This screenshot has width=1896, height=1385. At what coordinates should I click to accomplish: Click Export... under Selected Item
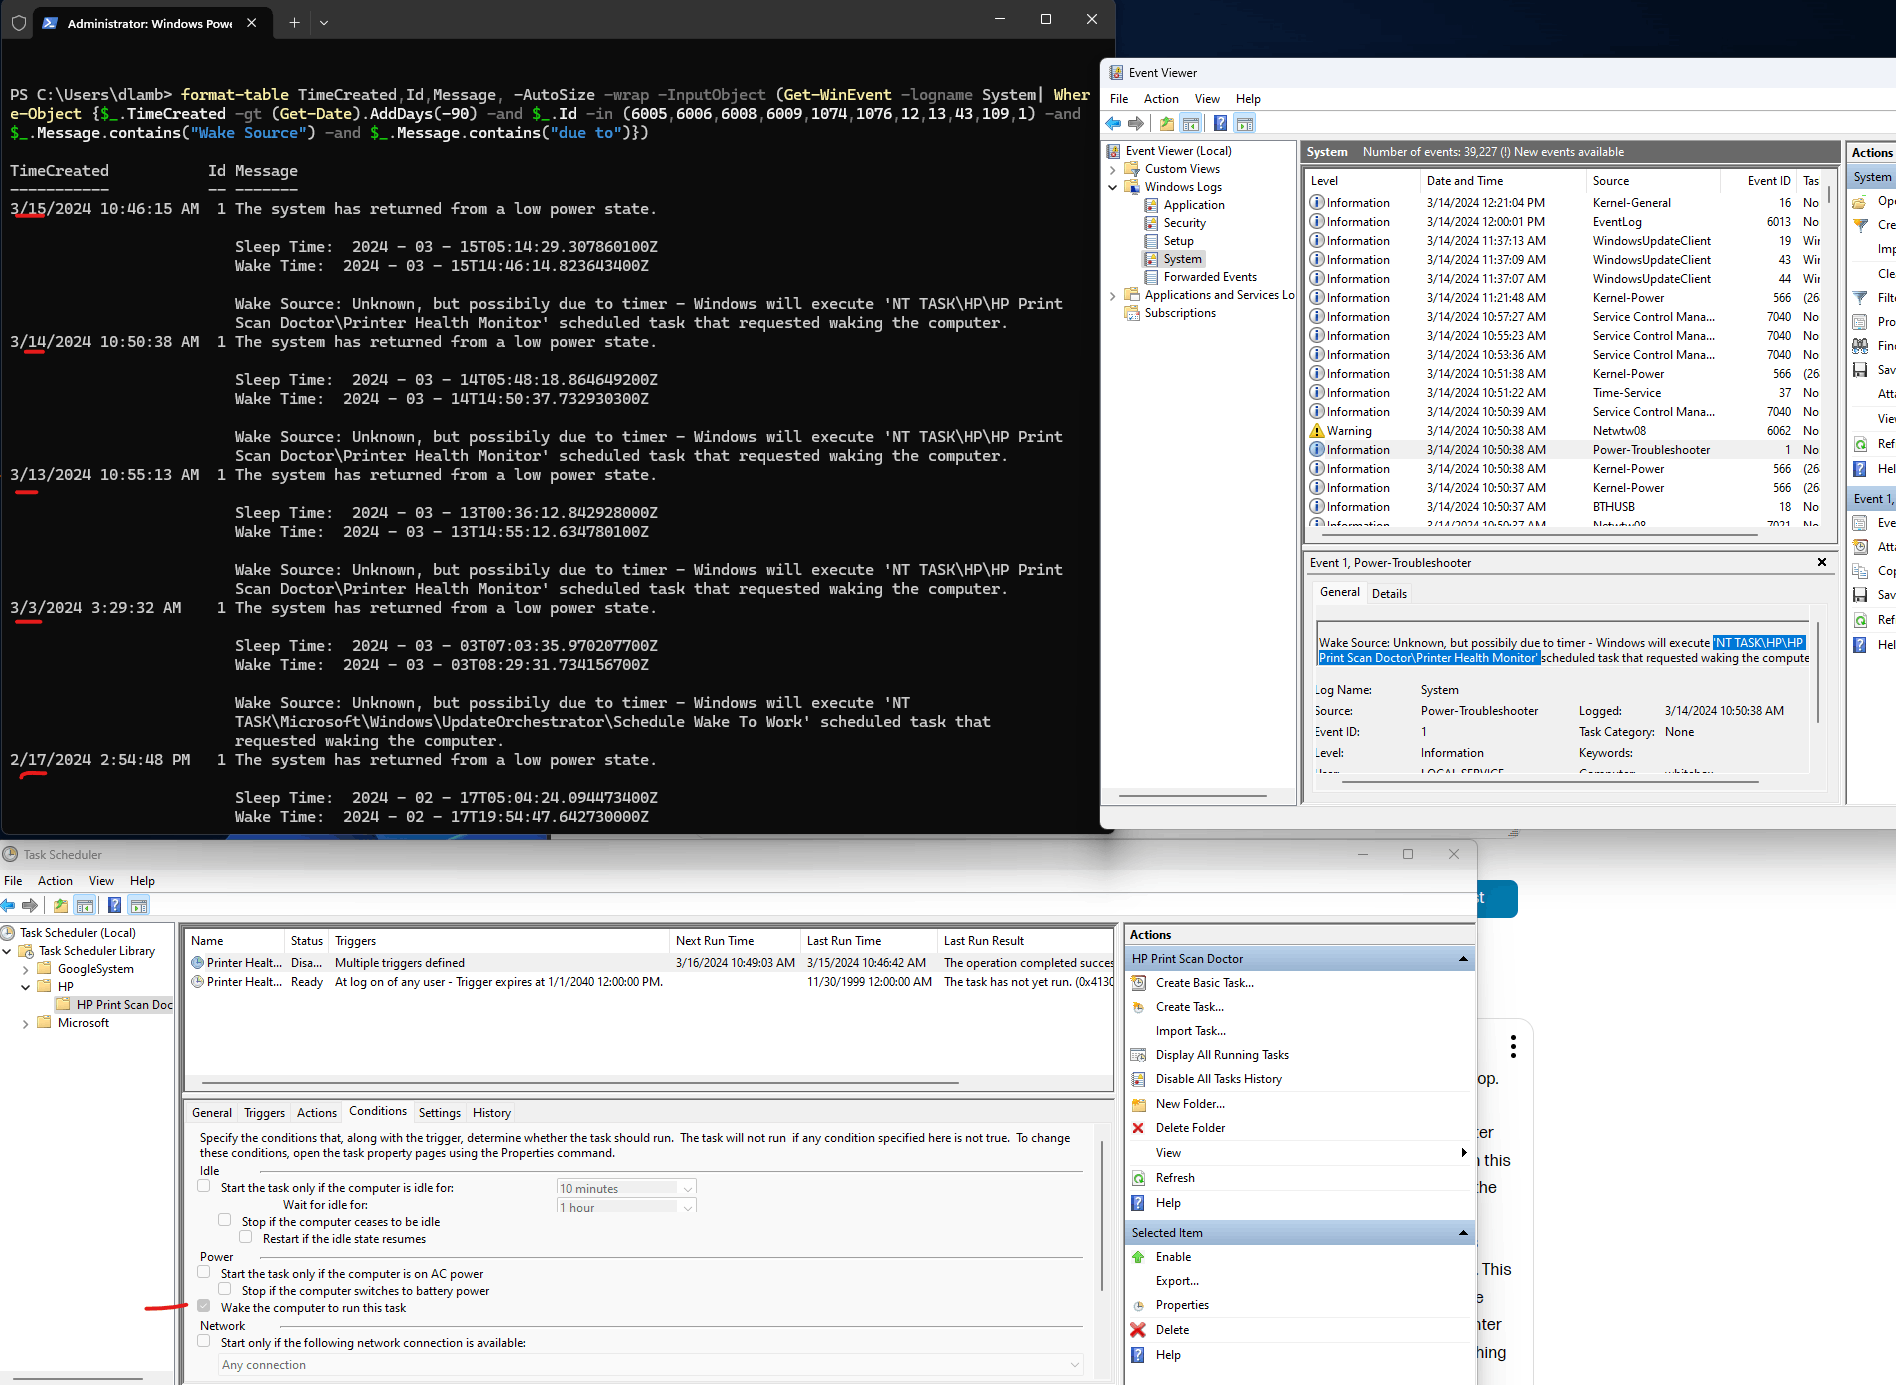[1177, 1281]
